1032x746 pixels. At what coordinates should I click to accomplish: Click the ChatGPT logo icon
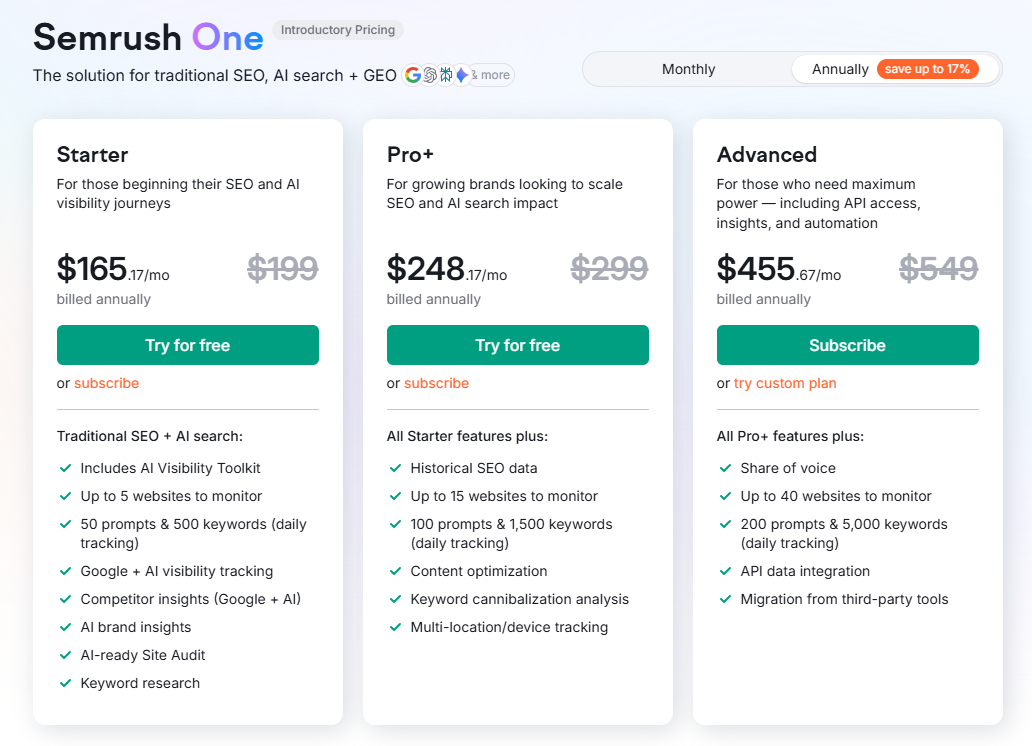[x=429, y=75]
